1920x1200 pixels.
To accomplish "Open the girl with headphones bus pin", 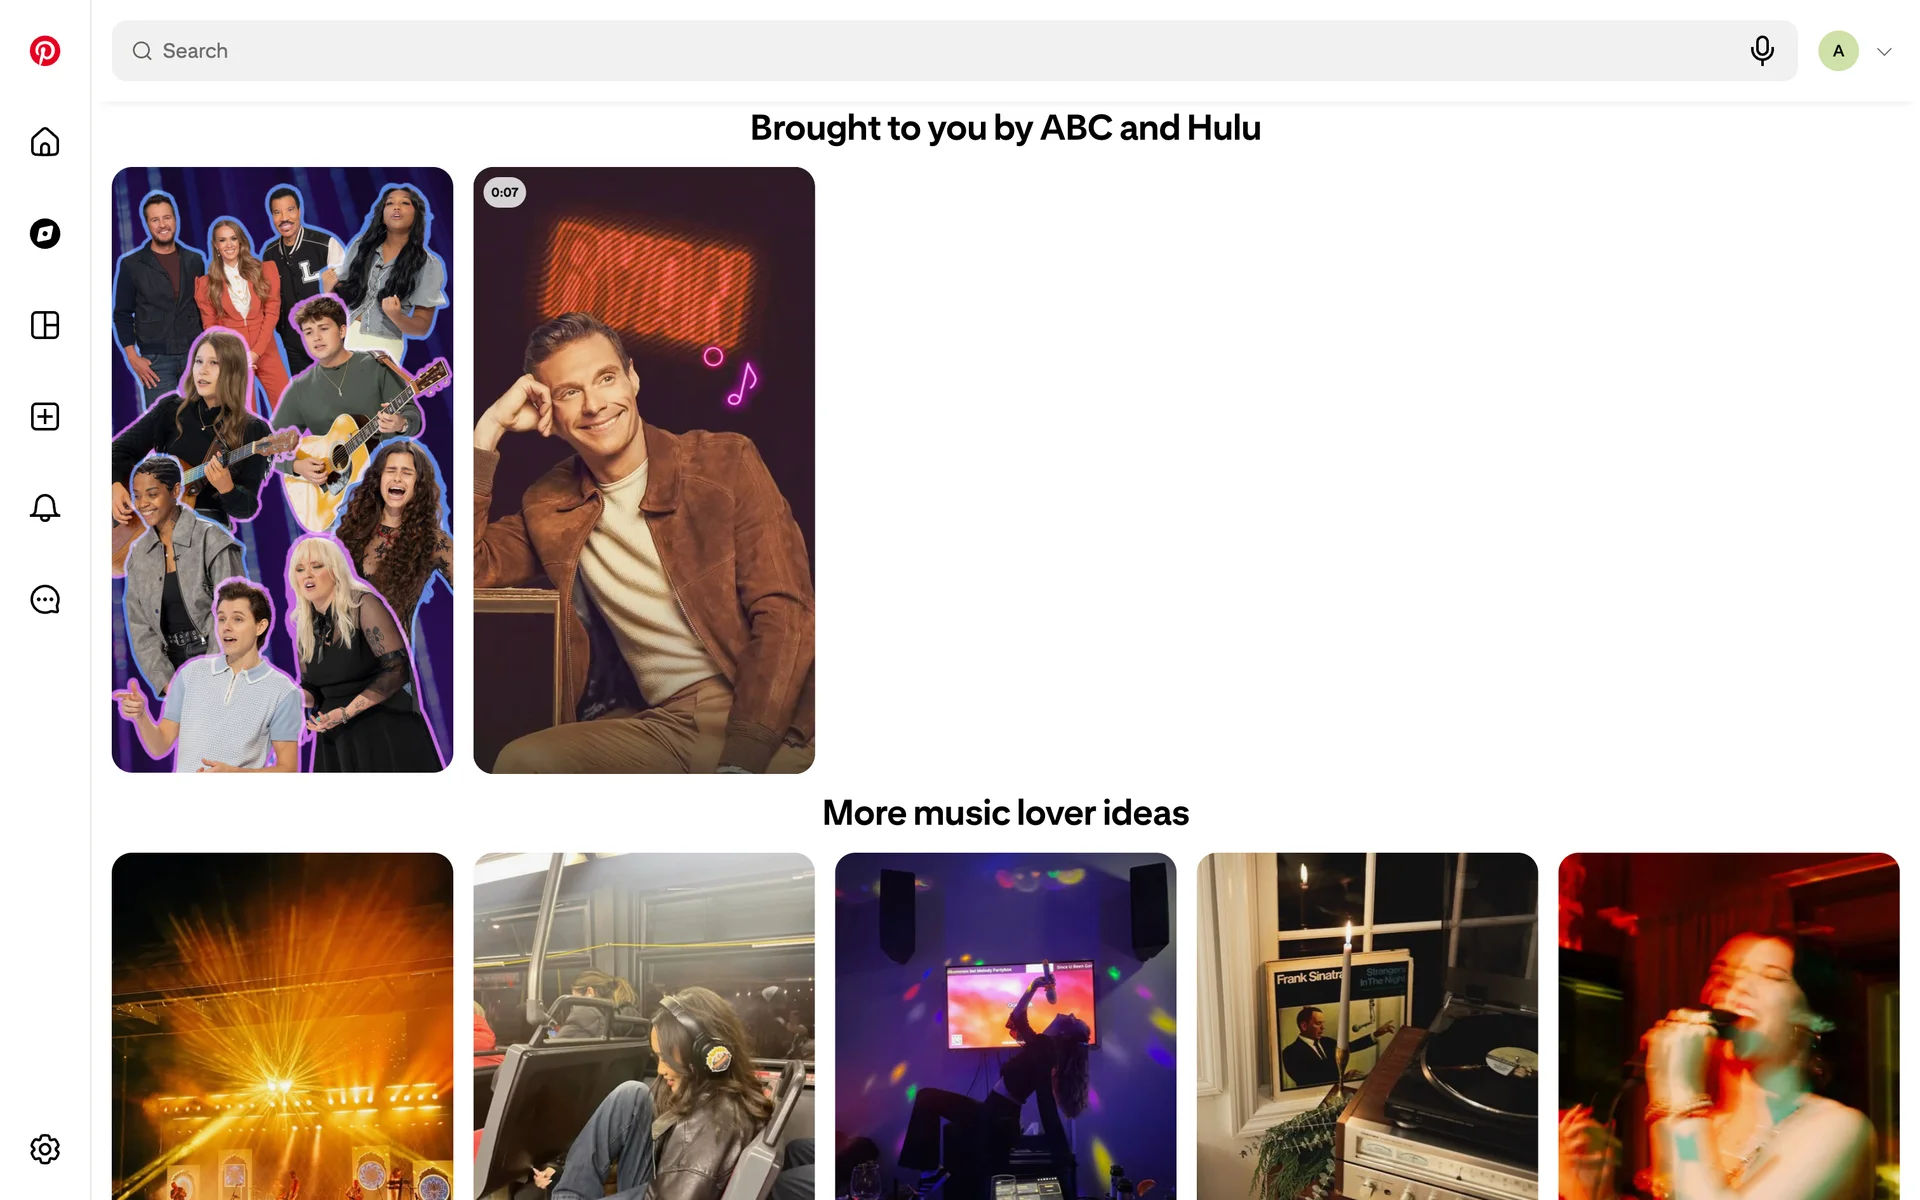I will [x=644, y=1025].
